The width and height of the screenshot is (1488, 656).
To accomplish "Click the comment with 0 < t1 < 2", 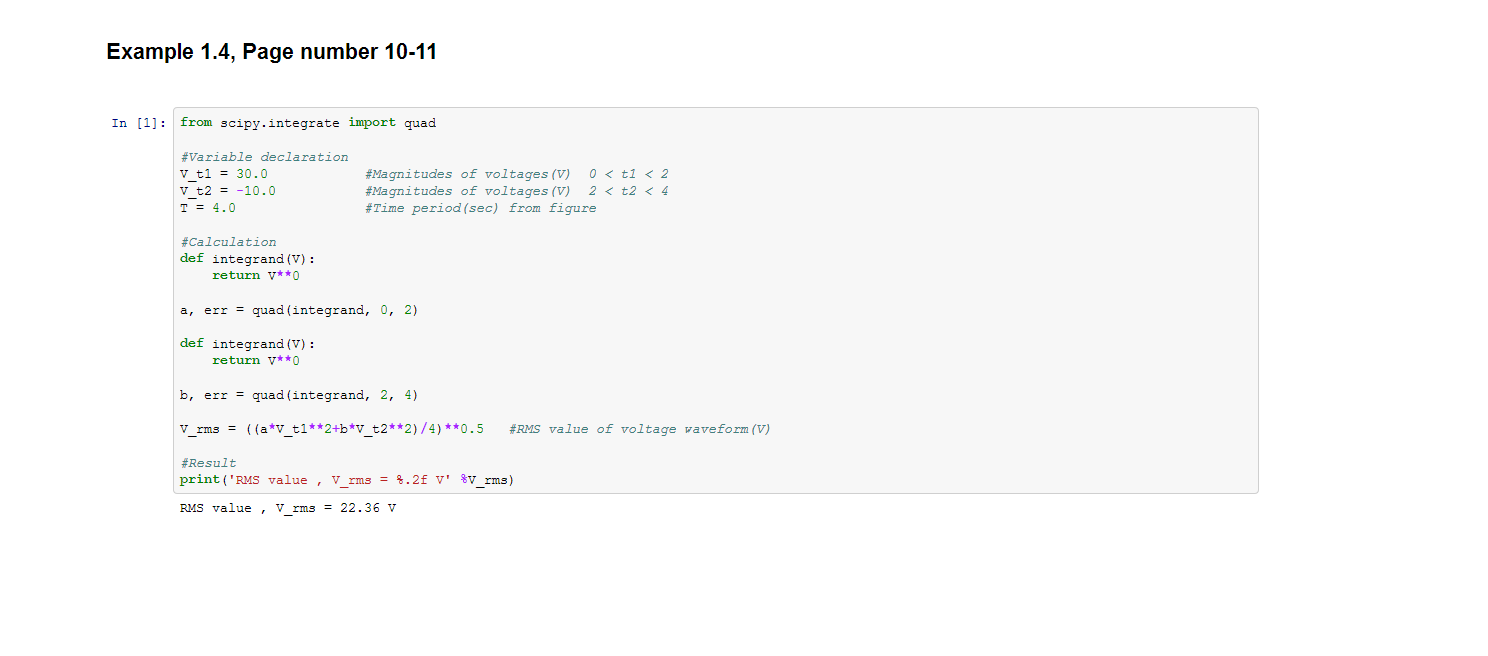I will (x=516, y=174).
